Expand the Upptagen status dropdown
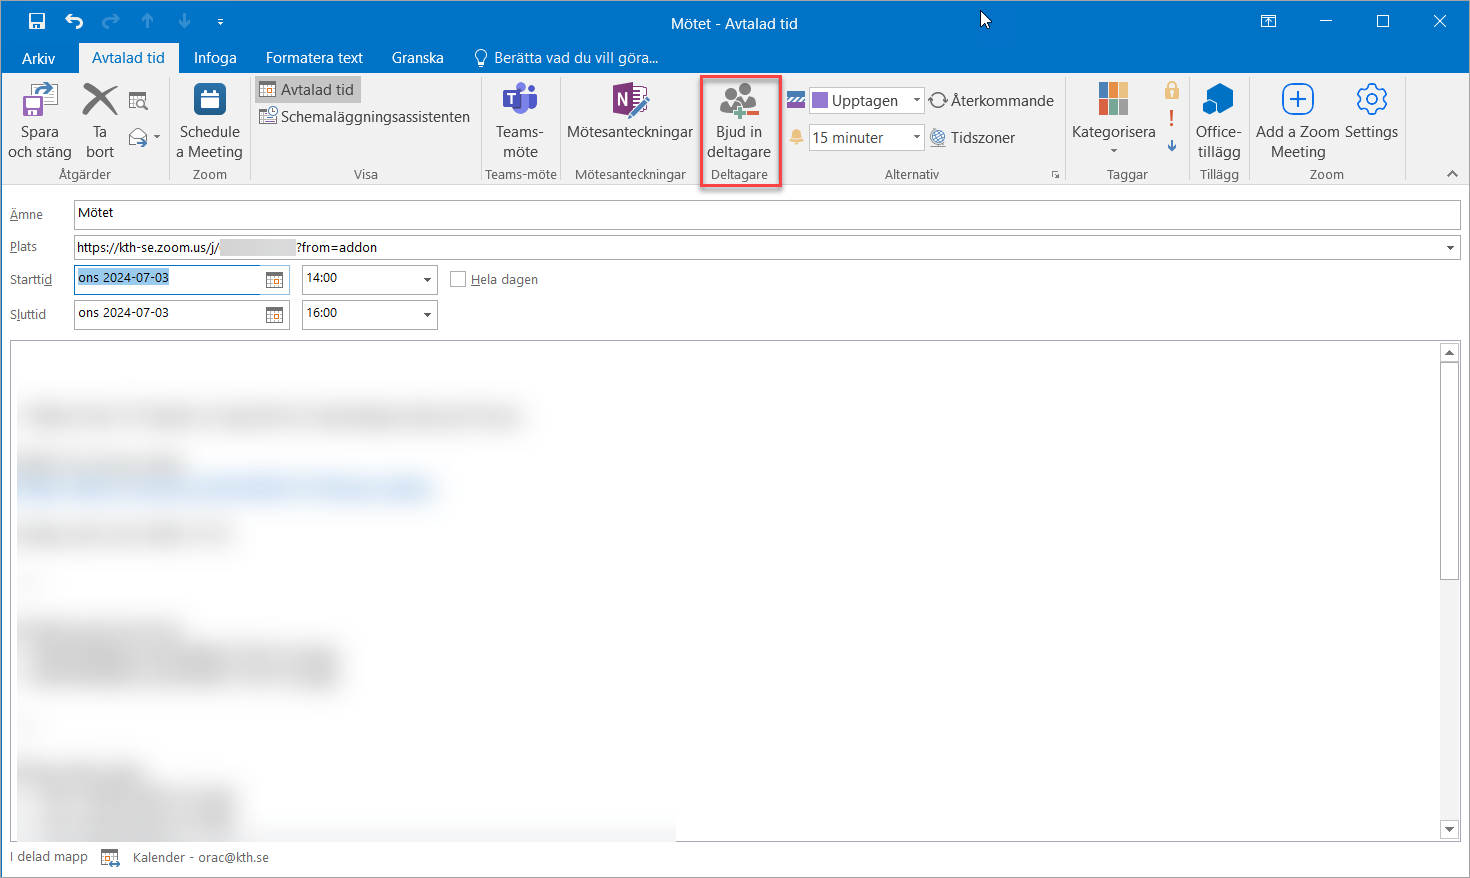This screenshot has height=878, width=1470. [916, 100]
